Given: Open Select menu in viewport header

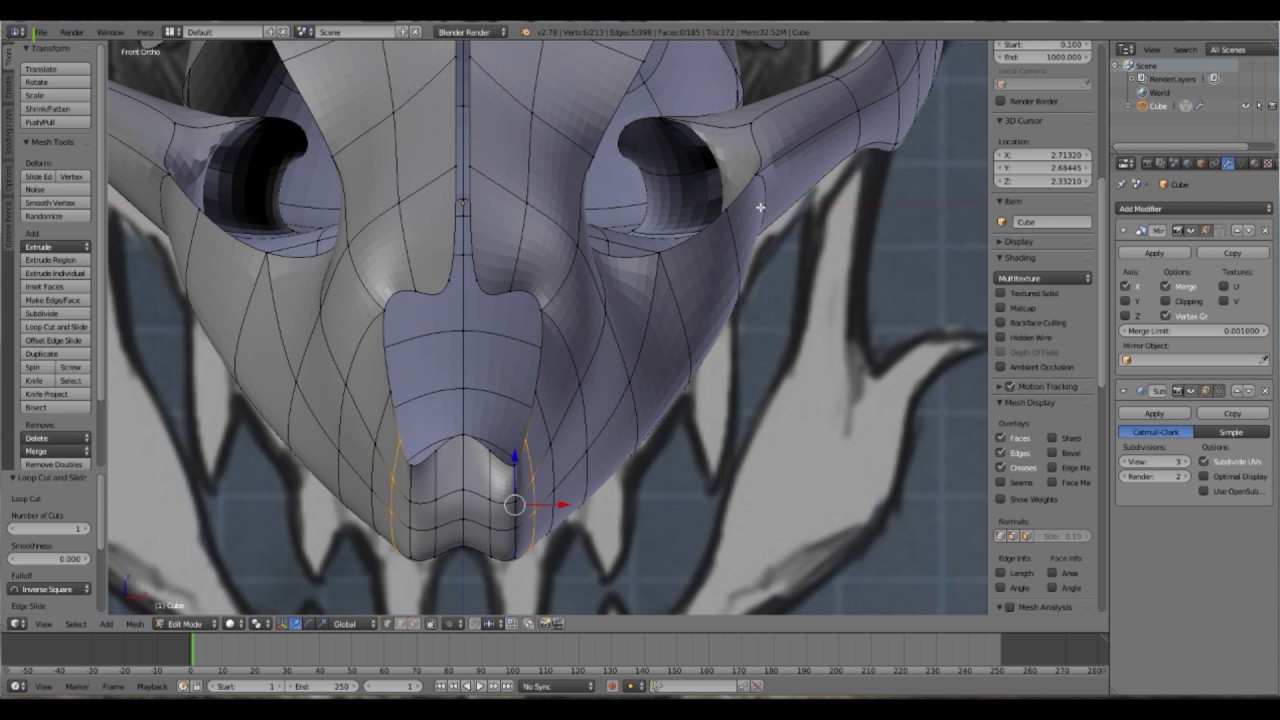Looking at the screenshot, I should pos(76,623).
